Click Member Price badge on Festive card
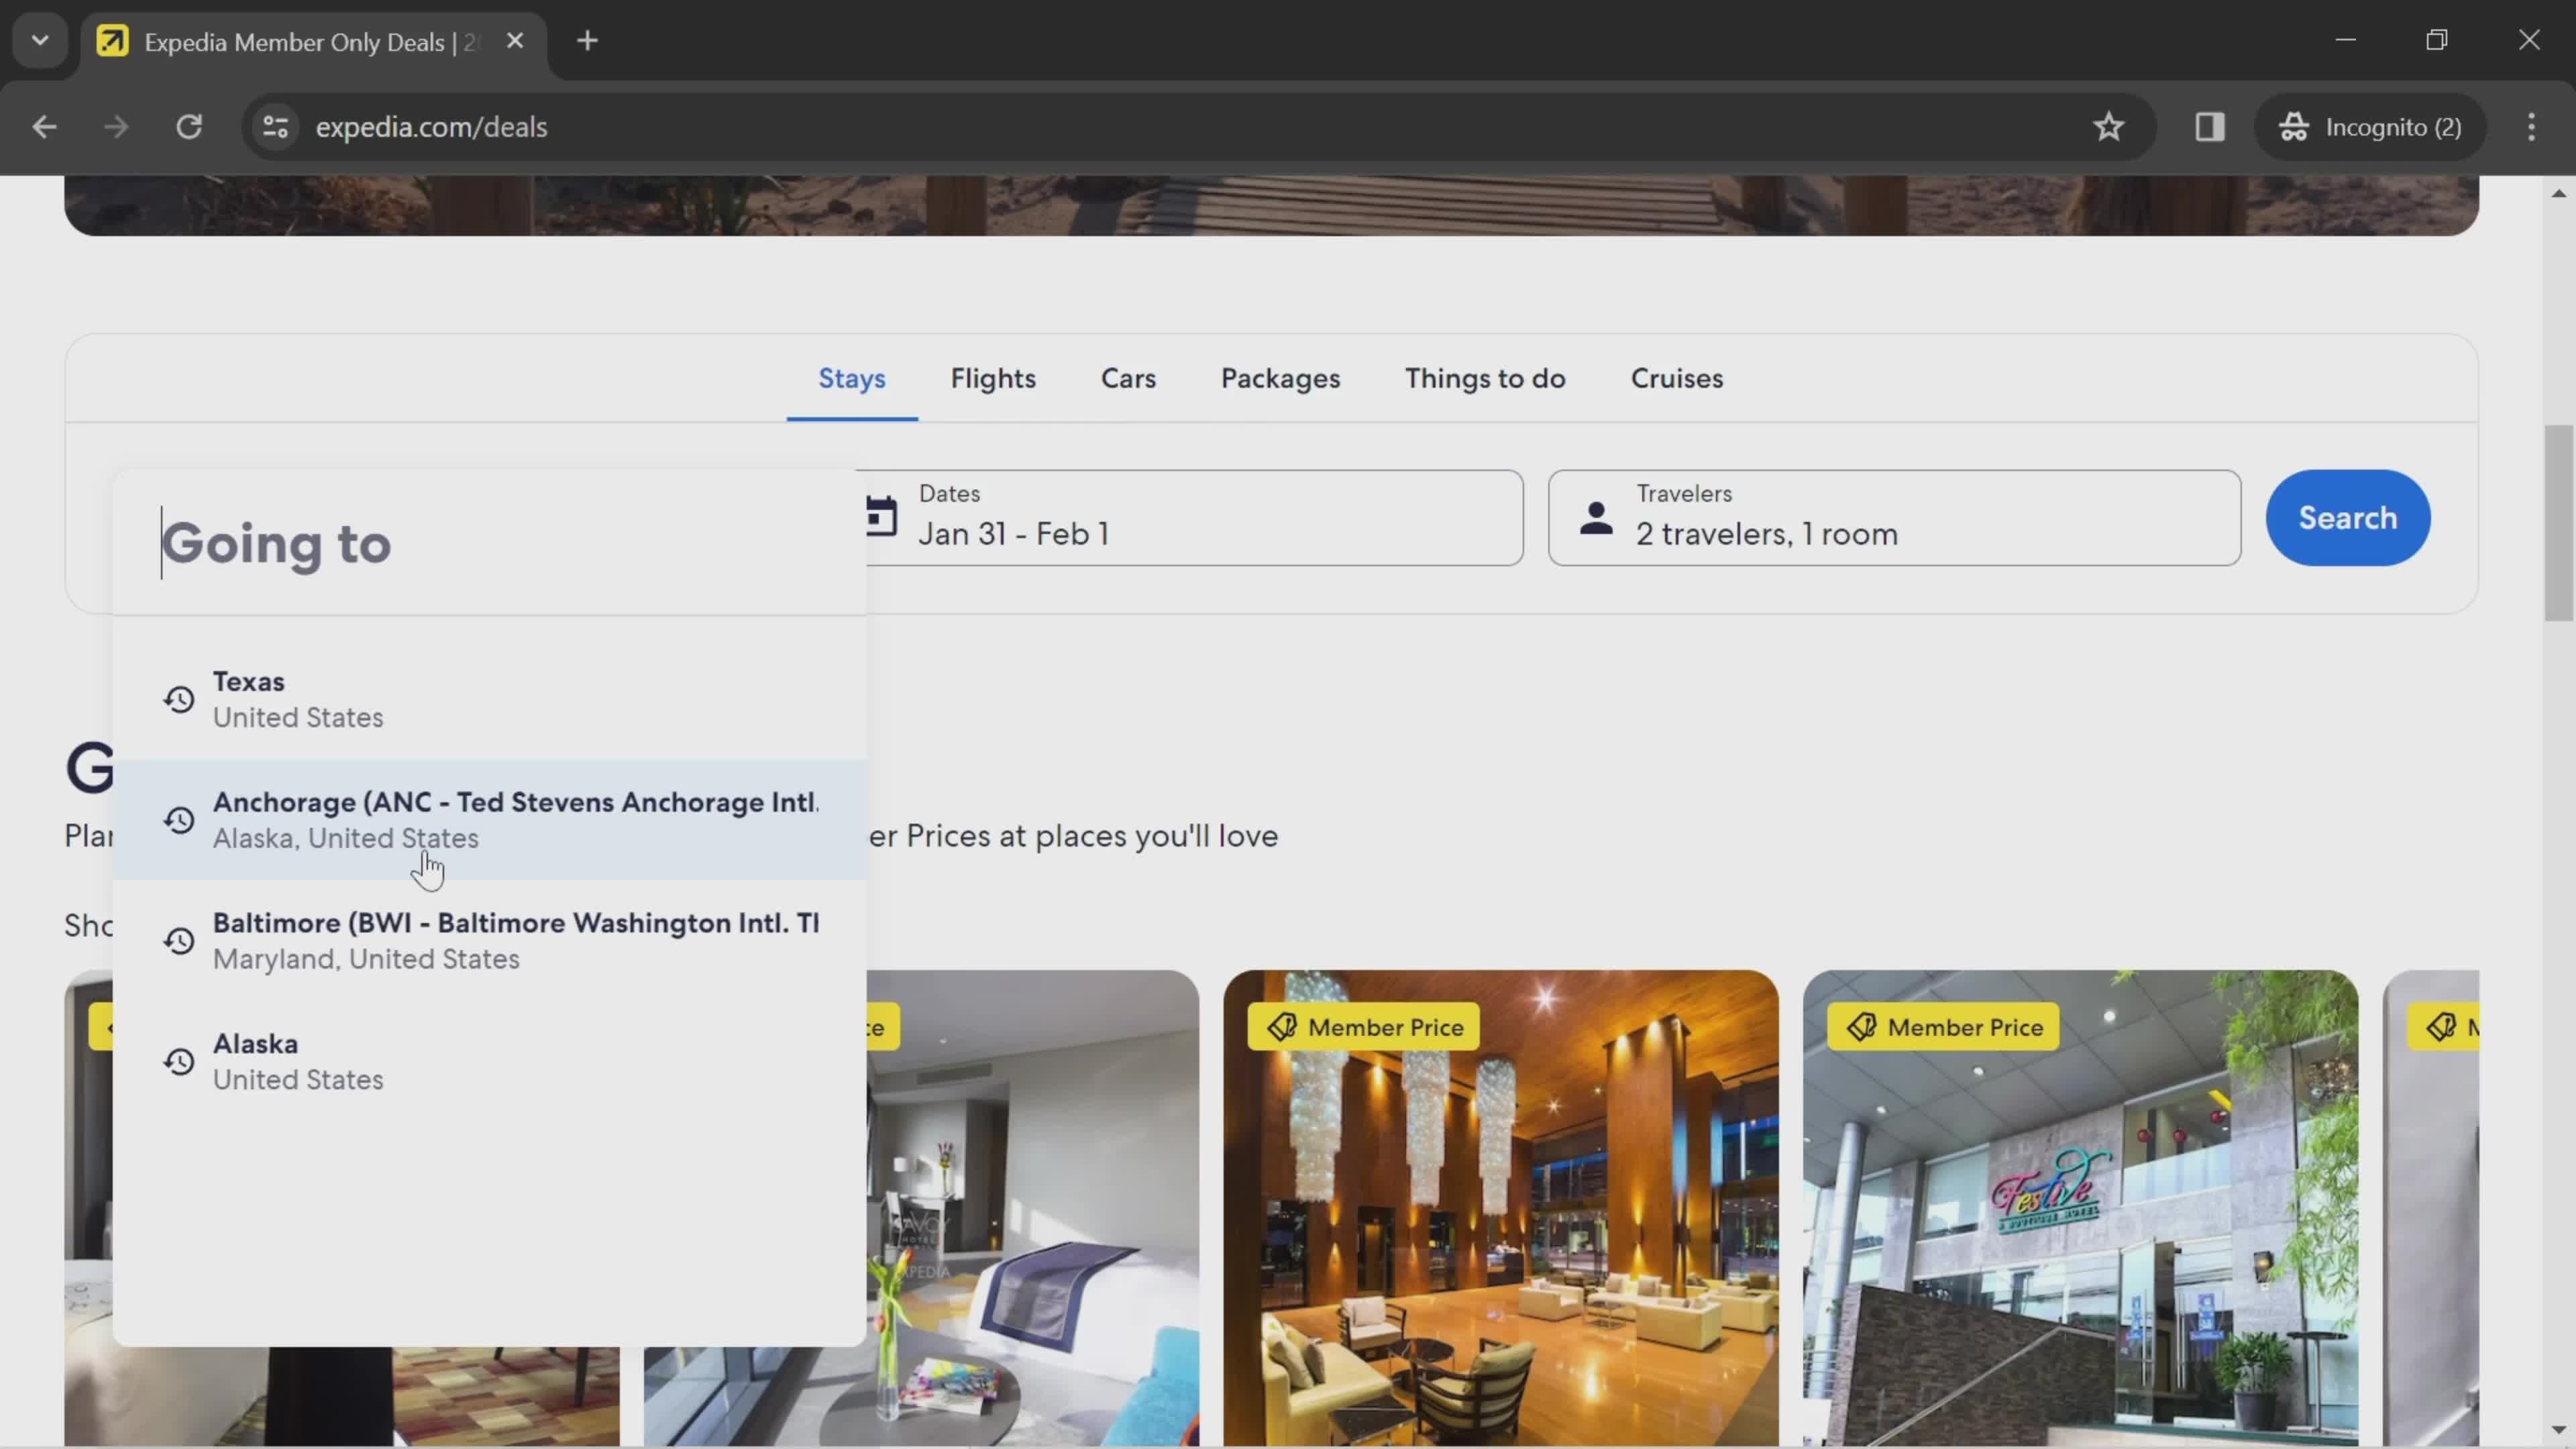This screenshot has height=1449, width=2576. point(1943,1027)
